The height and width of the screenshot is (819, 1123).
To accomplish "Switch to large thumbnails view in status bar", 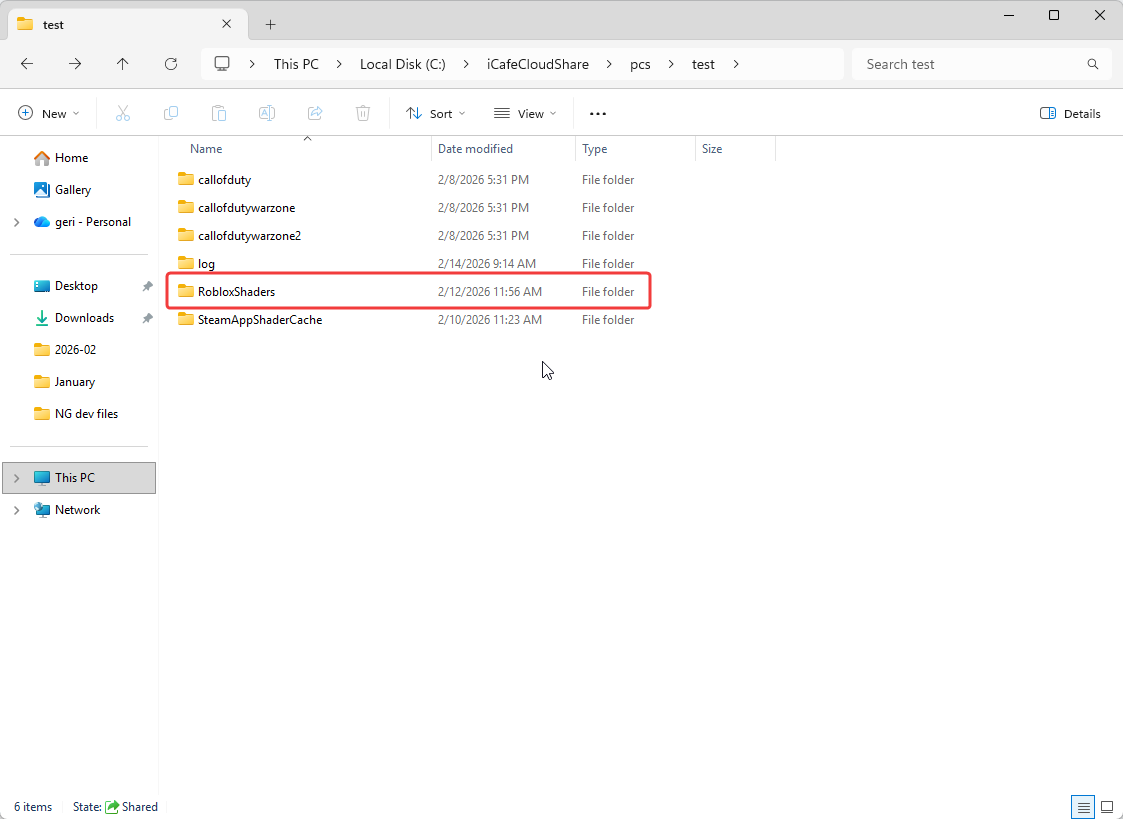I will coord(1107,807).
